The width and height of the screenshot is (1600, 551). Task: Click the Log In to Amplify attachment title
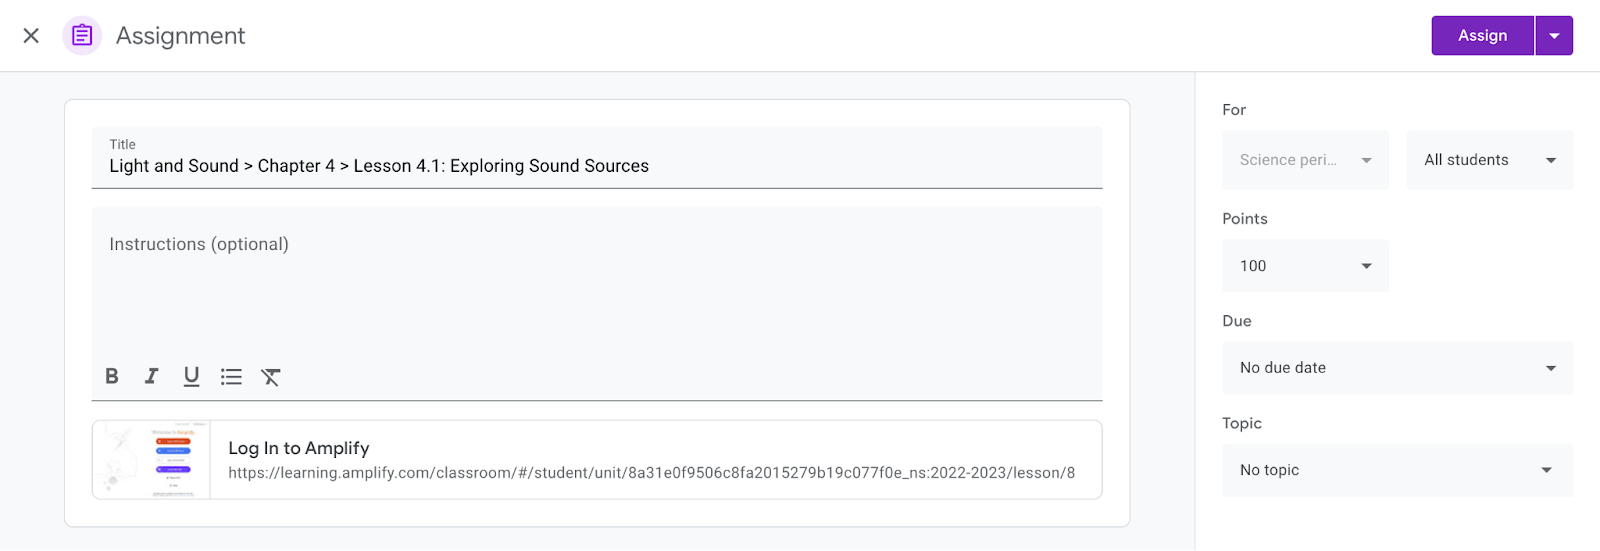coord(299,448)
